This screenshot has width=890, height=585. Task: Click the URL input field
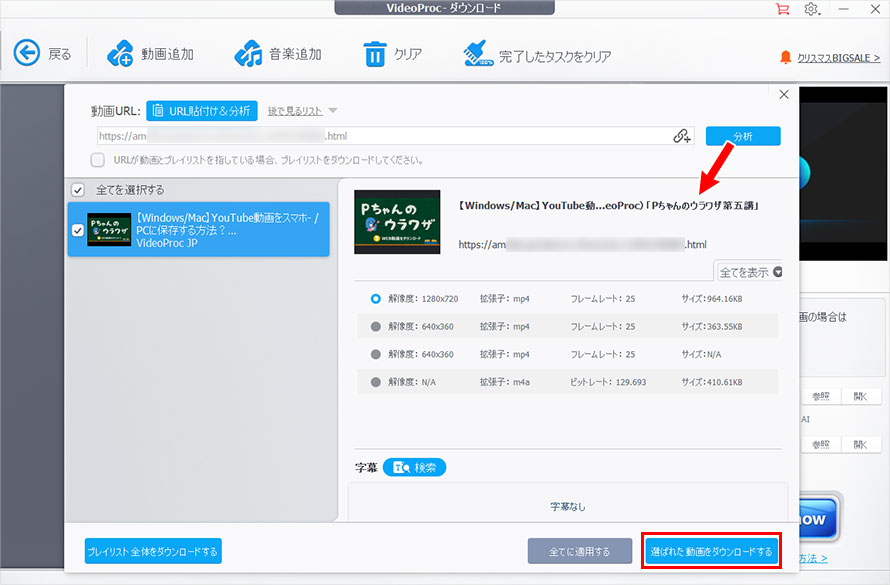pos(400,135)
